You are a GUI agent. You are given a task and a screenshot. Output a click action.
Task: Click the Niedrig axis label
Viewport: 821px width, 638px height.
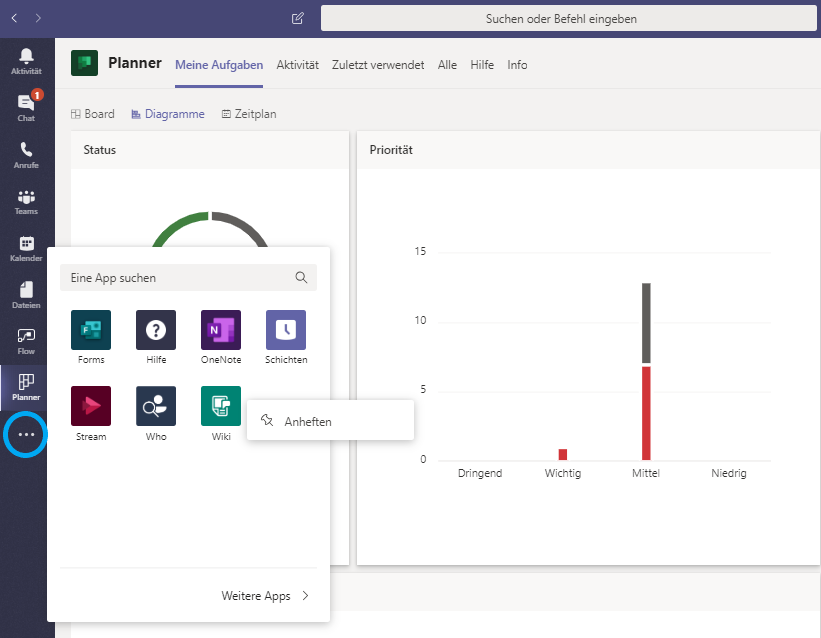[728, 473]
